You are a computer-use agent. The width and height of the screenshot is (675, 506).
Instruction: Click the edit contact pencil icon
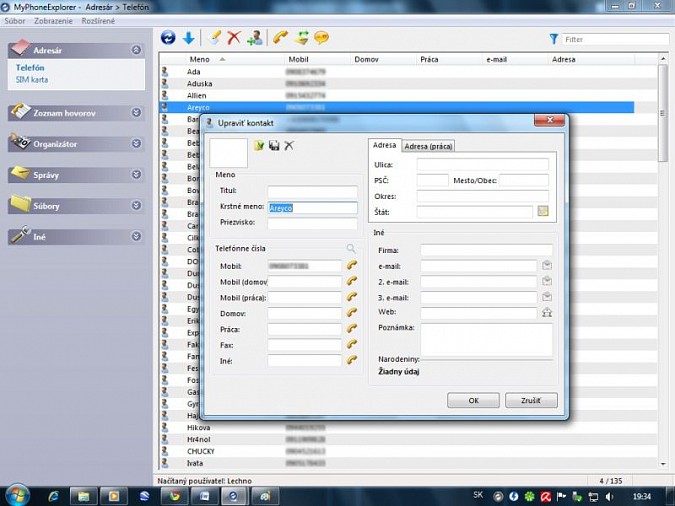tap(214, 38)
